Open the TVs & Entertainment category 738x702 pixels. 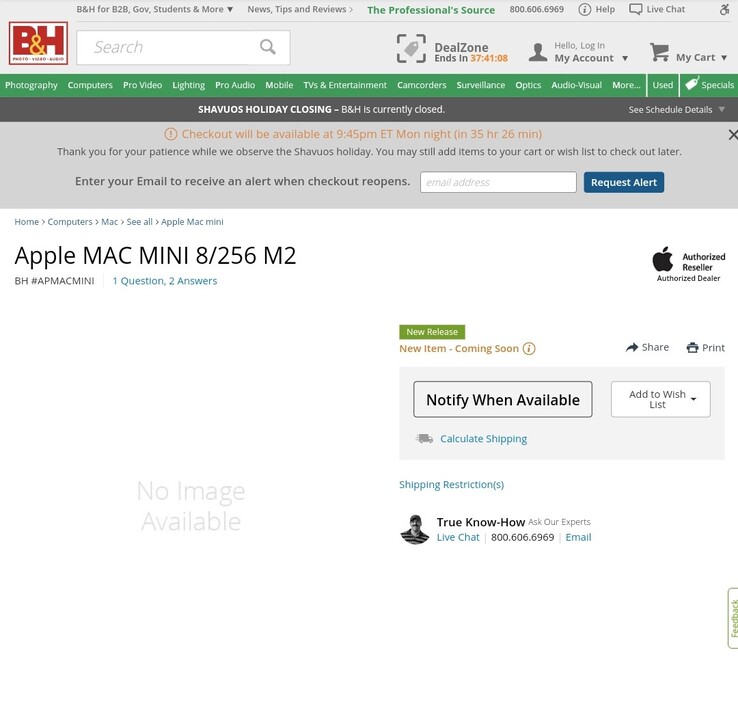pos(345,85)
